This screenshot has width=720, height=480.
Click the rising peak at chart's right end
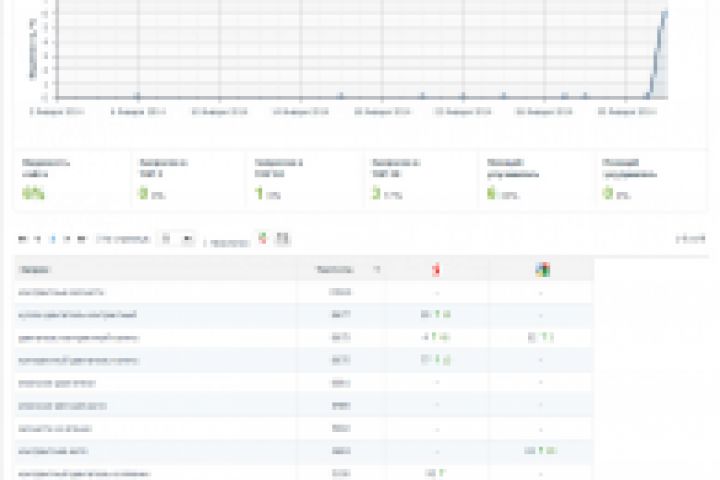tap(664, 14)
